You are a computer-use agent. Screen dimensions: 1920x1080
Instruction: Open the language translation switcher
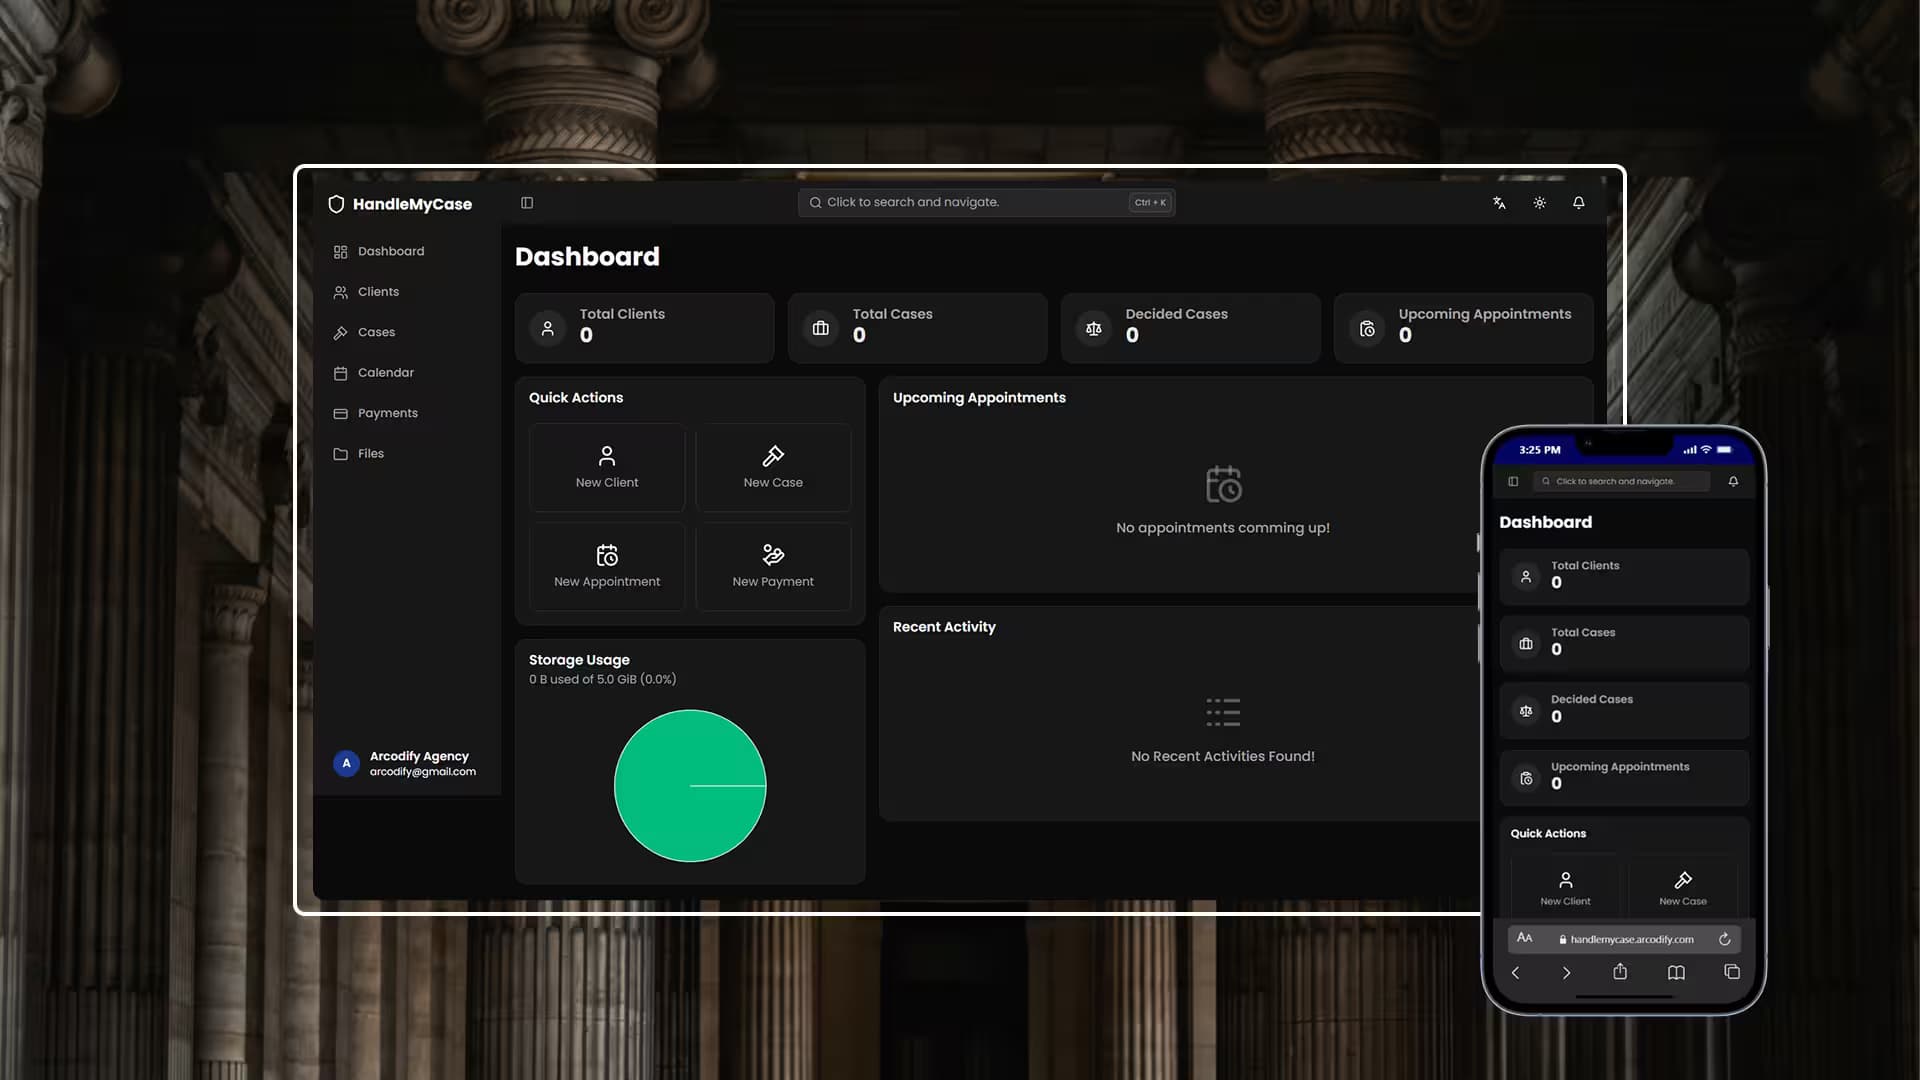click(1498, 202)
